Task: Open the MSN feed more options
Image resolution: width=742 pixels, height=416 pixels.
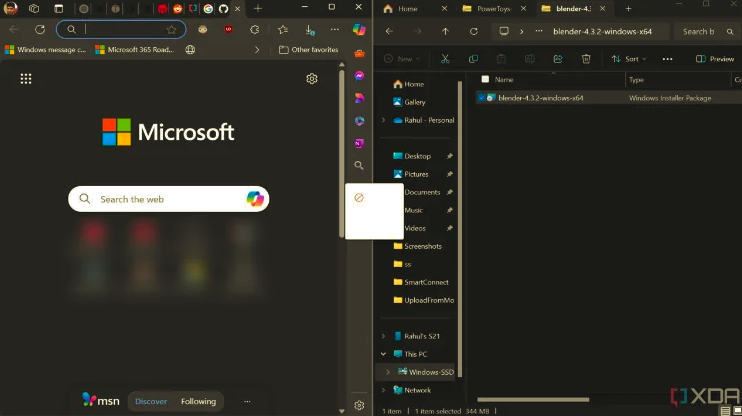Action: [x=247, y=401]
